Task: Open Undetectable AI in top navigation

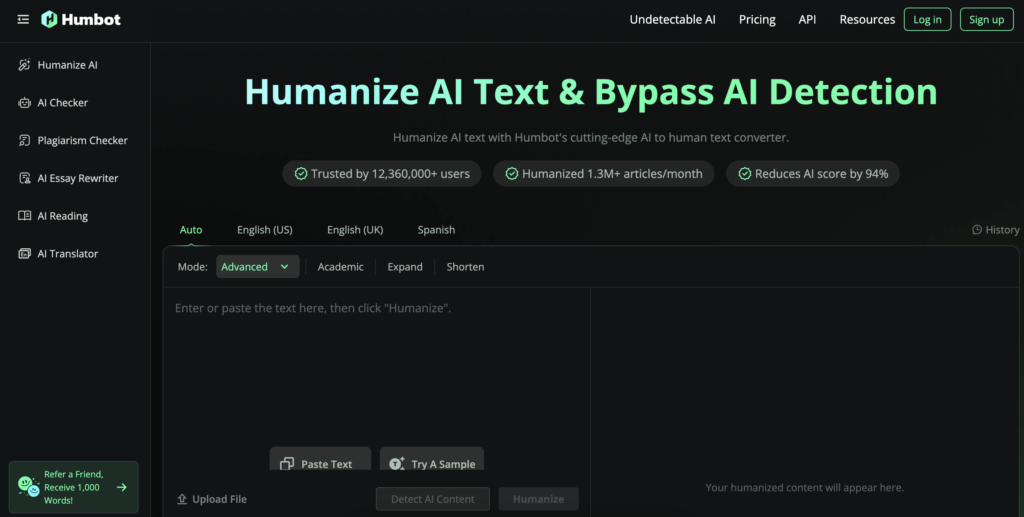Action: (x=672, y=20)
